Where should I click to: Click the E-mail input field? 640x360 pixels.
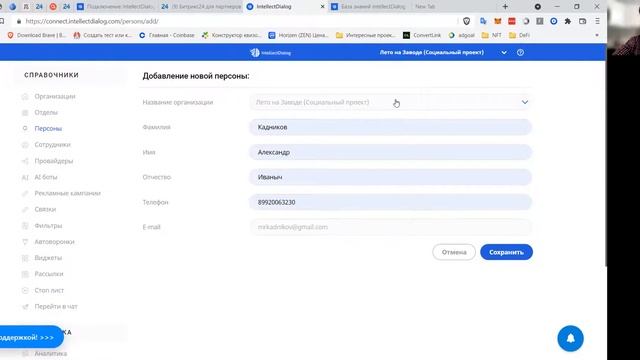390,227
